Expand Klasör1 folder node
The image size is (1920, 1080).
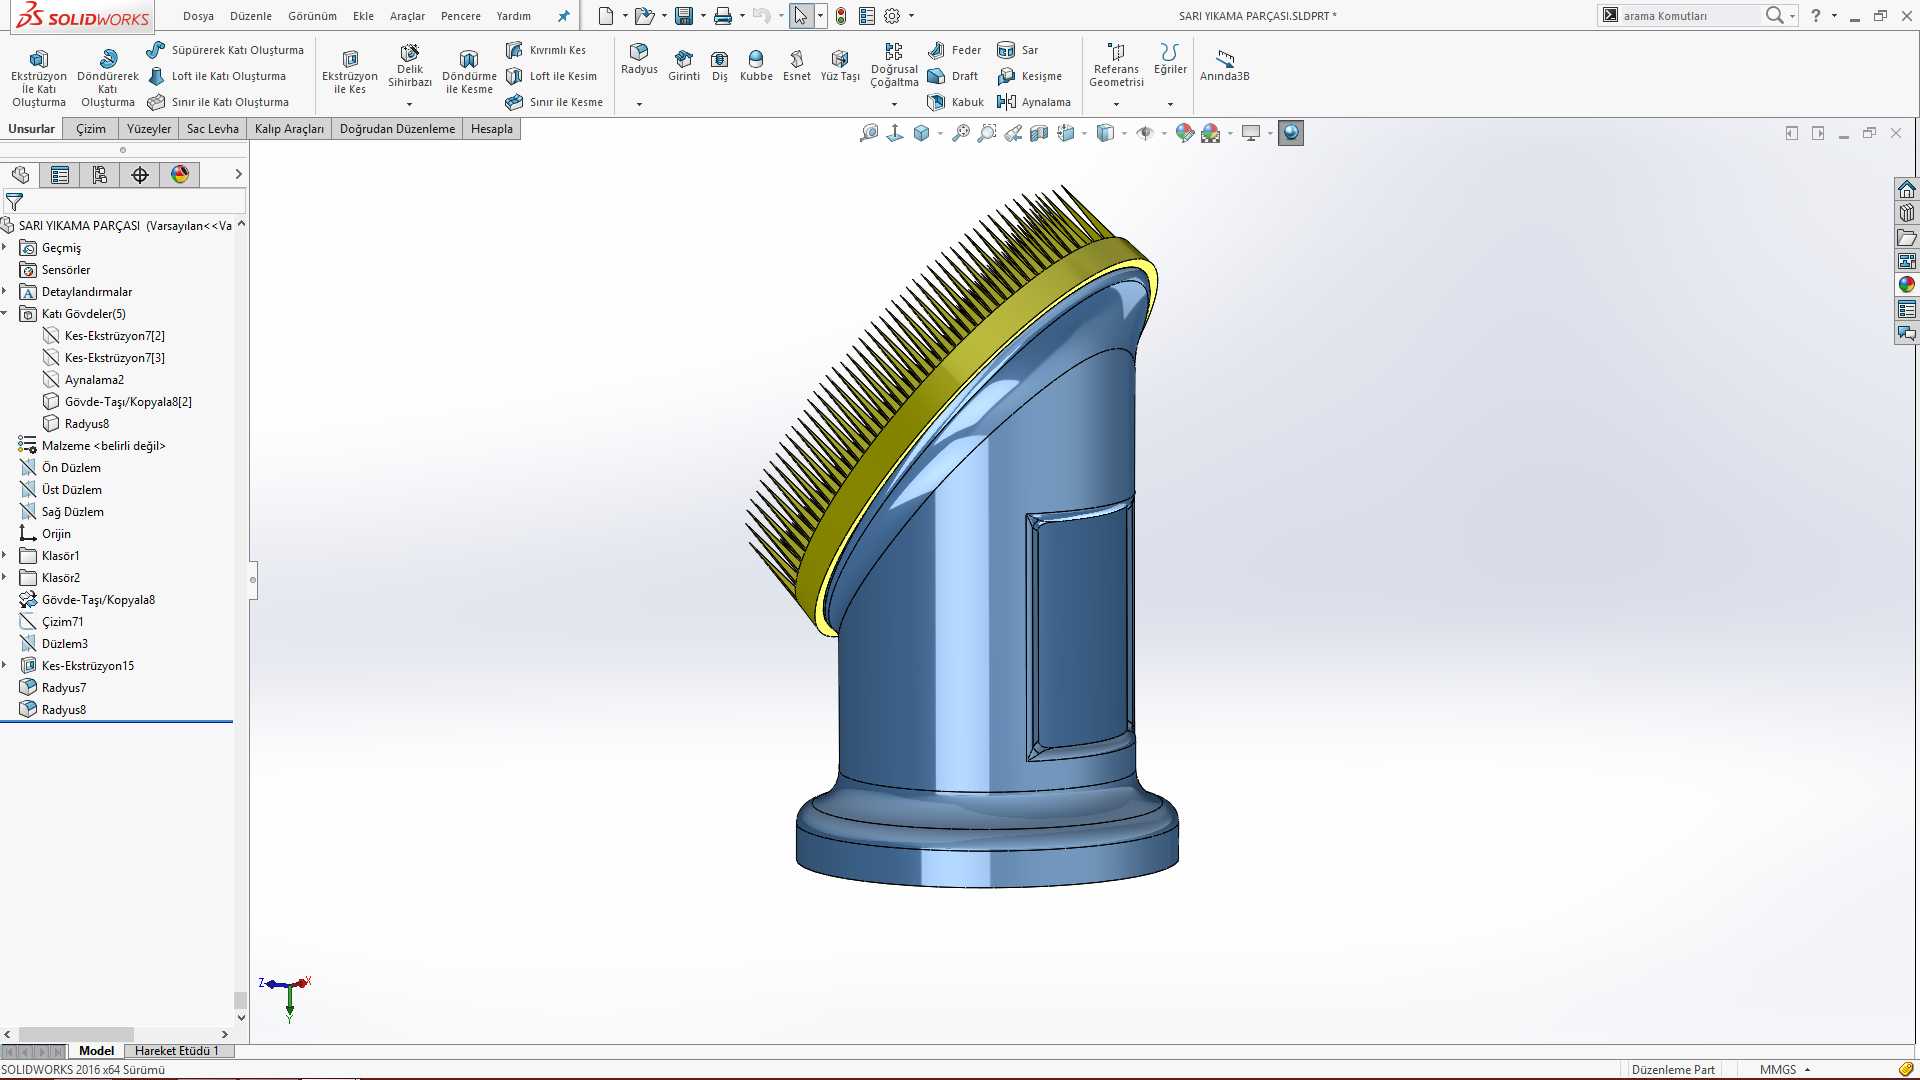[5, 555]
